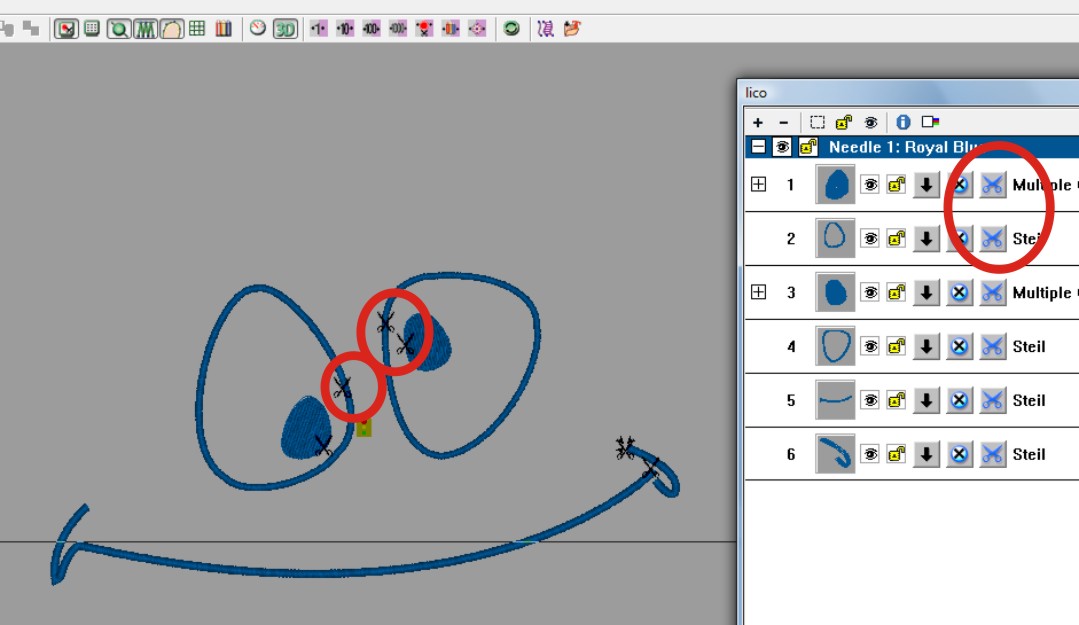Image resolution: width=1079 pixels, height=625 pixels.
Task: Toggle lock on Needle 1 Royal Blue
Action: click(x=808, y=147)
